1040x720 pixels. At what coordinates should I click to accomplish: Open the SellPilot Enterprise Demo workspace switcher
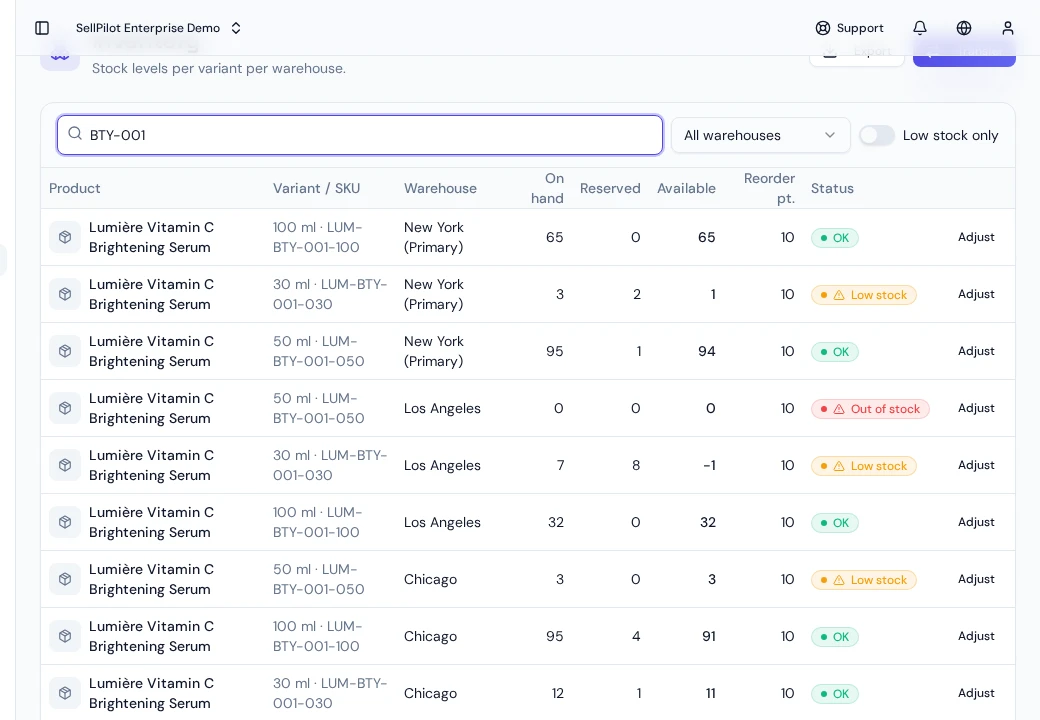[159, 28]
